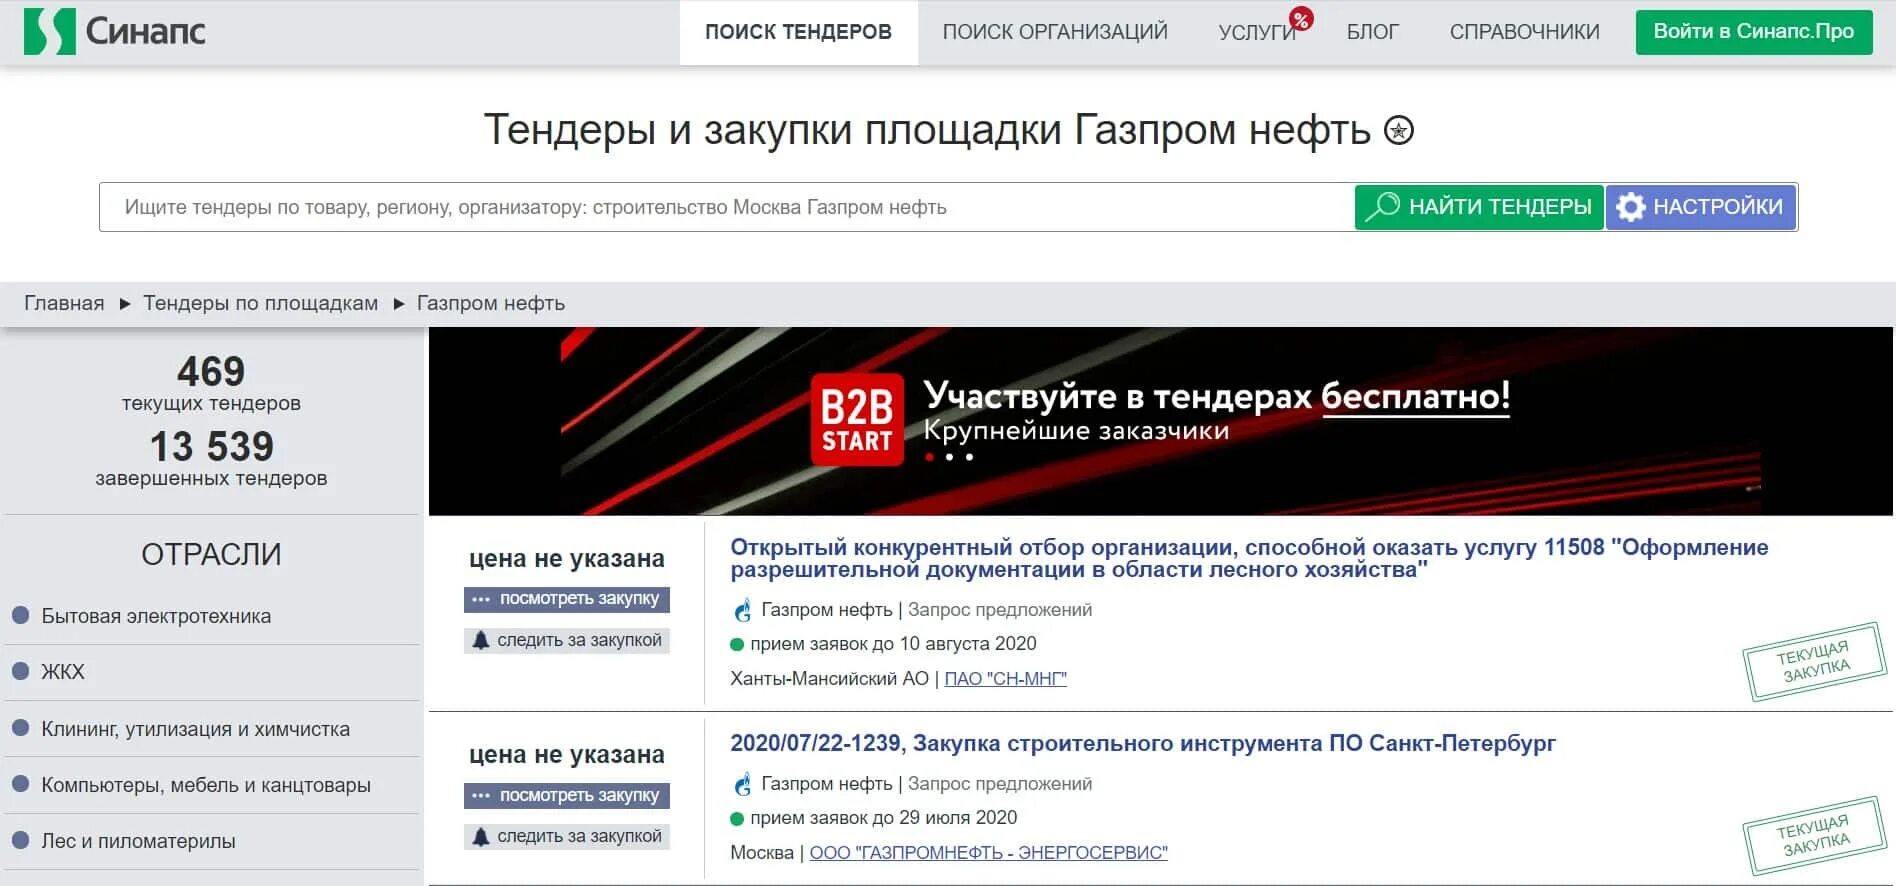Click the Участвуйте в тендерах banner
Image resolution: width=1896 pixels, height=886 pixels.
[x=1160, y=421]
